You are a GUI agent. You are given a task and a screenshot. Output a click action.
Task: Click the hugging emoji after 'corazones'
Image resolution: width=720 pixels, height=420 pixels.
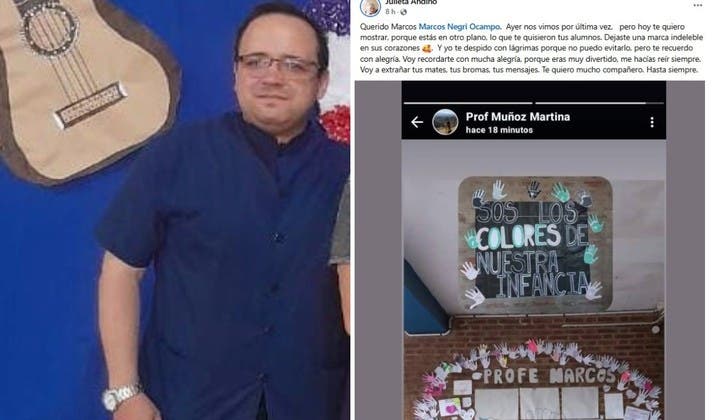point(426,48)
